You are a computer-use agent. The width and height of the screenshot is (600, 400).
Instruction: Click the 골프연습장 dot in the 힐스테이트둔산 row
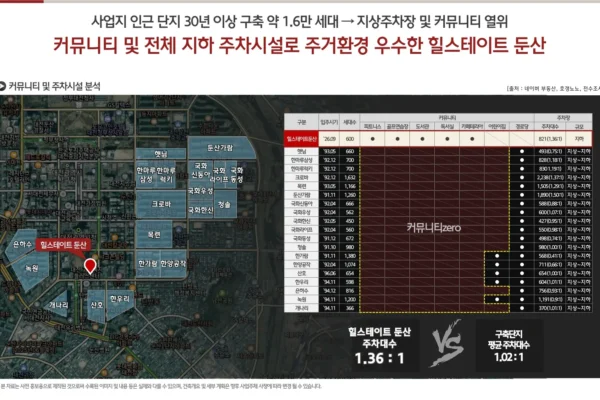[397, 139]
